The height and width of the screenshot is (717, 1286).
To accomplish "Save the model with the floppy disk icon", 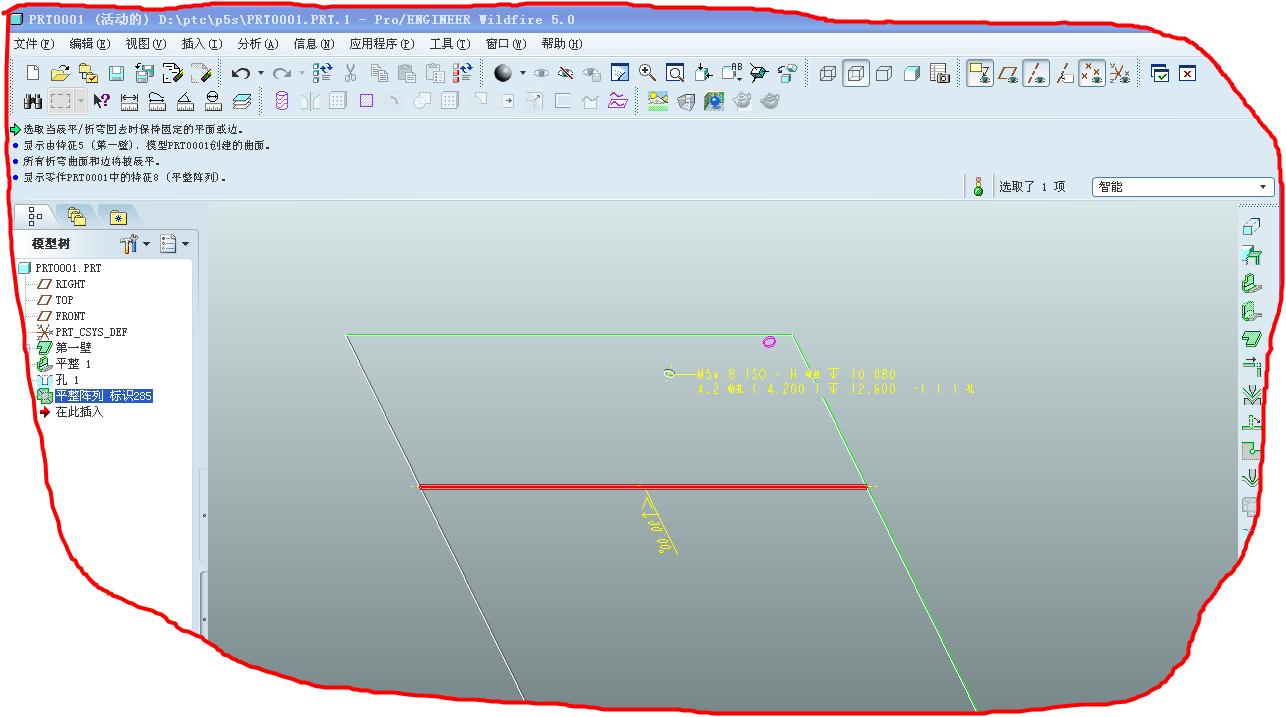I will pyautogui.click(x=116, y=73).
